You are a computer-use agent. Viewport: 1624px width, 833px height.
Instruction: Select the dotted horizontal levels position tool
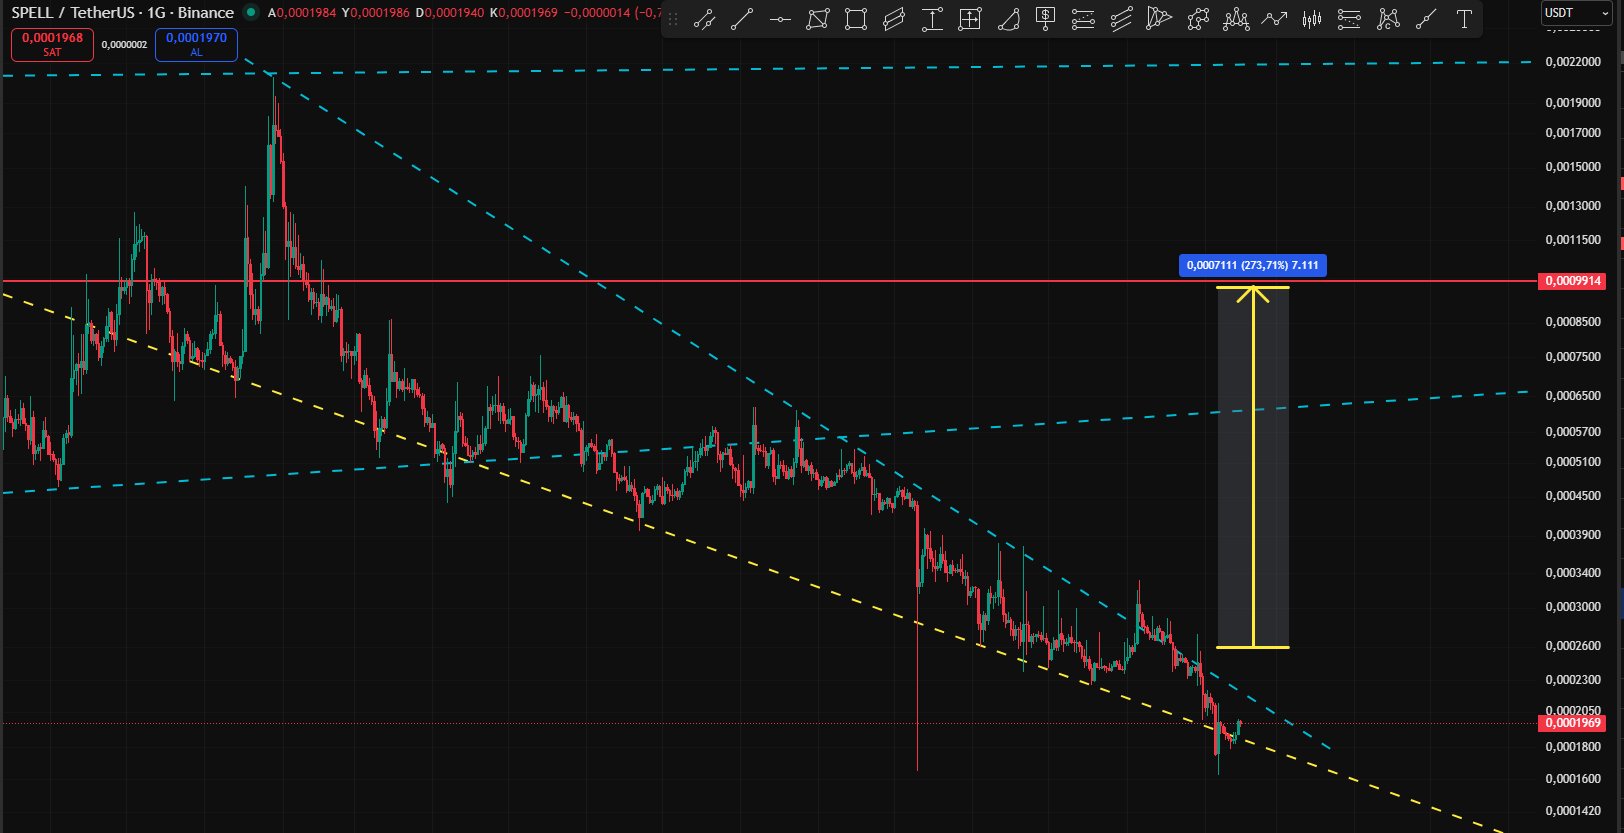coord(1350,20)
